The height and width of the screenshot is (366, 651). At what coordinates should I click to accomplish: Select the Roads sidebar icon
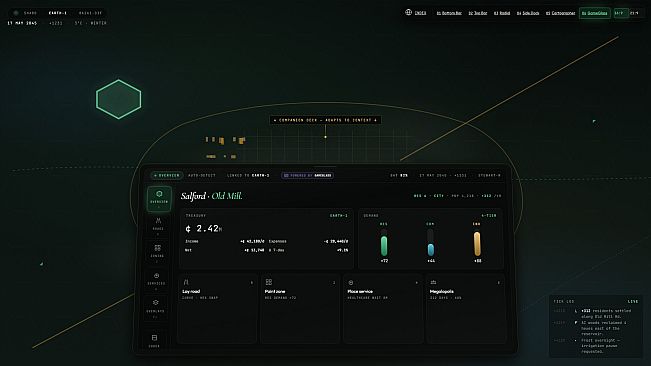[x=158, y=226]
